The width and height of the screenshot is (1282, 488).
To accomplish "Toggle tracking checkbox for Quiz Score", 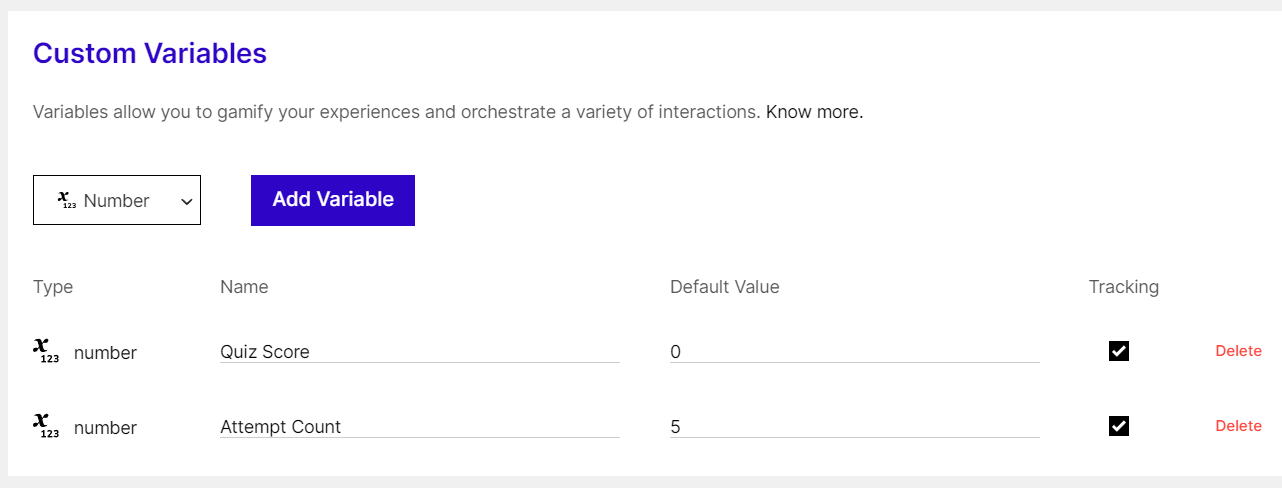I will pos(1119,351).
